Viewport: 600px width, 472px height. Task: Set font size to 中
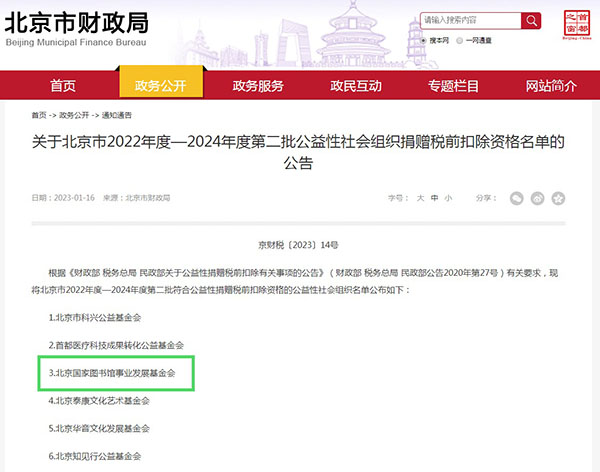click(x=435, y=198)
